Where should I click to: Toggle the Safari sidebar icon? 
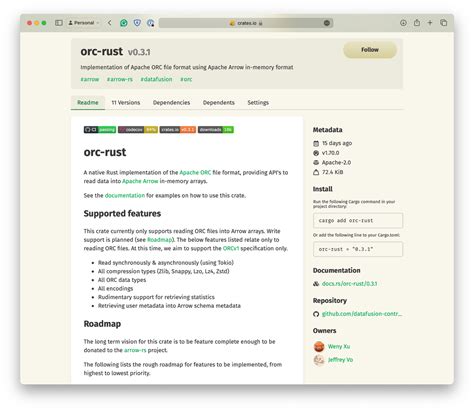coord(59,23)
